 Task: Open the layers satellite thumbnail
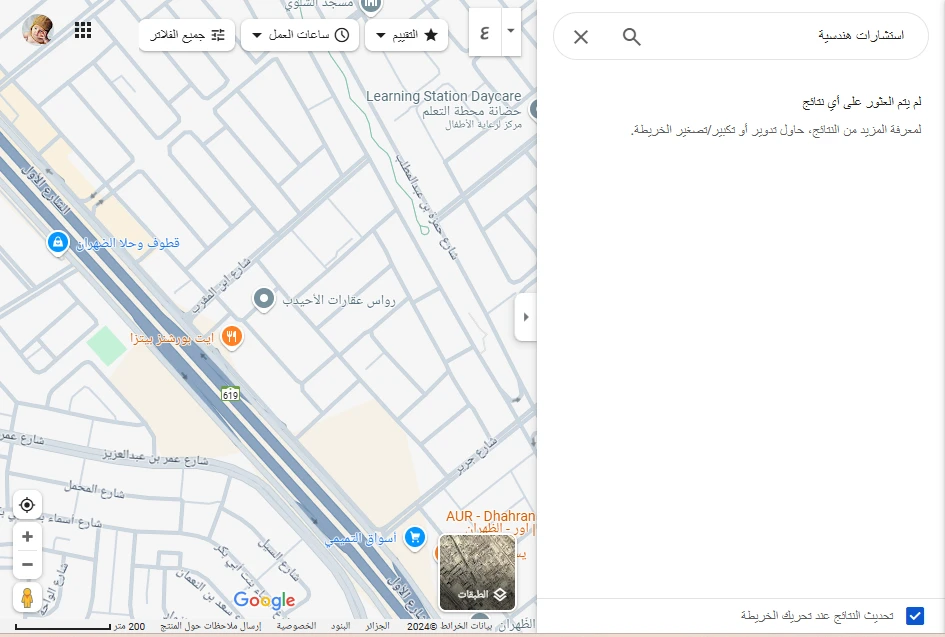point(478,572)
